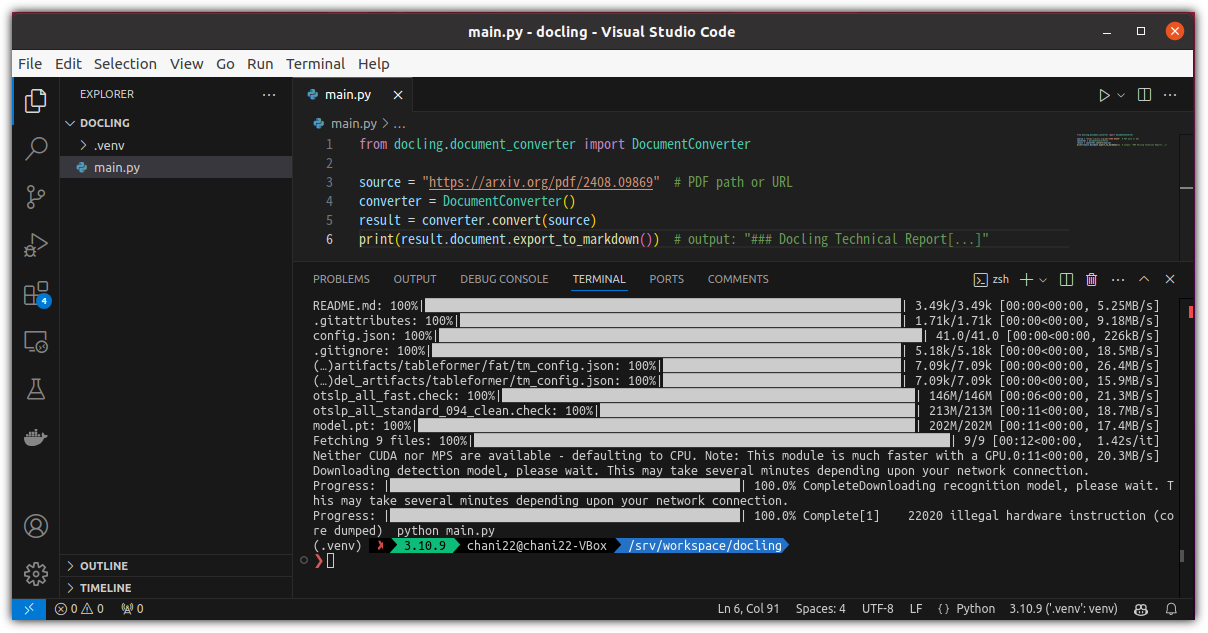Open the Explorer view in activity bar

tap(36, 101)
